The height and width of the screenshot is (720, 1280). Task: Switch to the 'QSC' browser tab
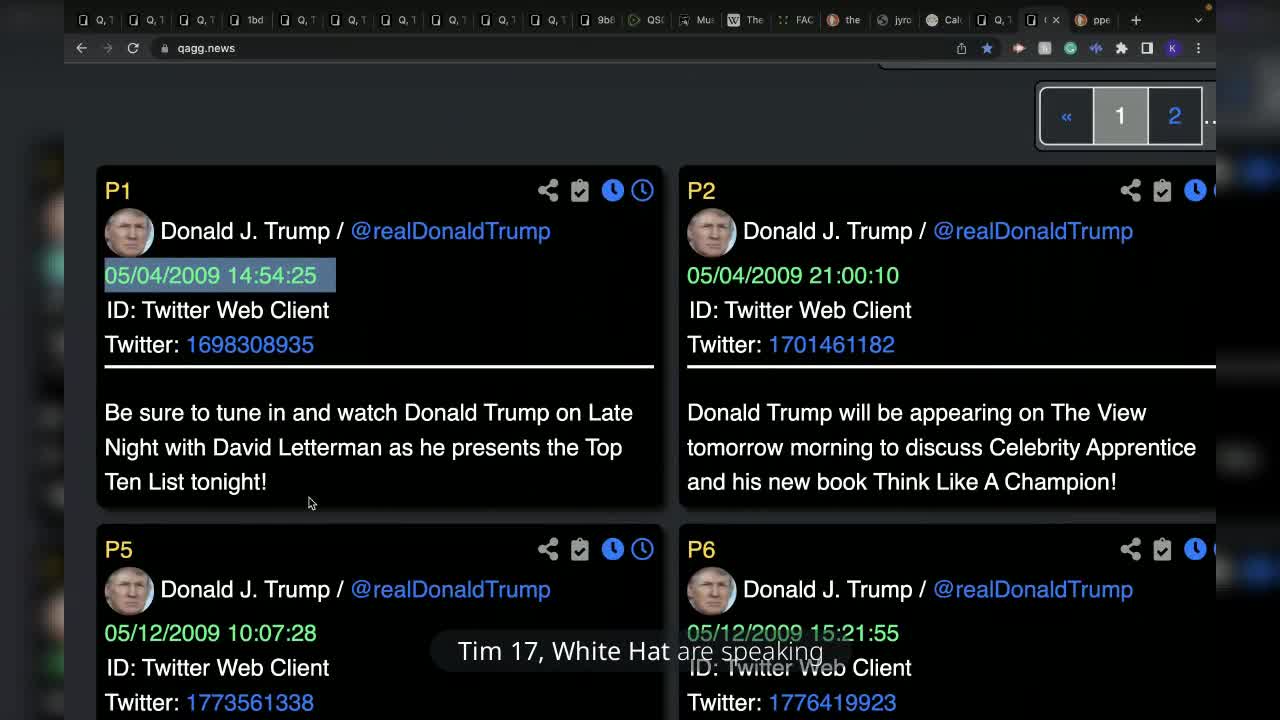pyautogui.click(x=647, y=20)
